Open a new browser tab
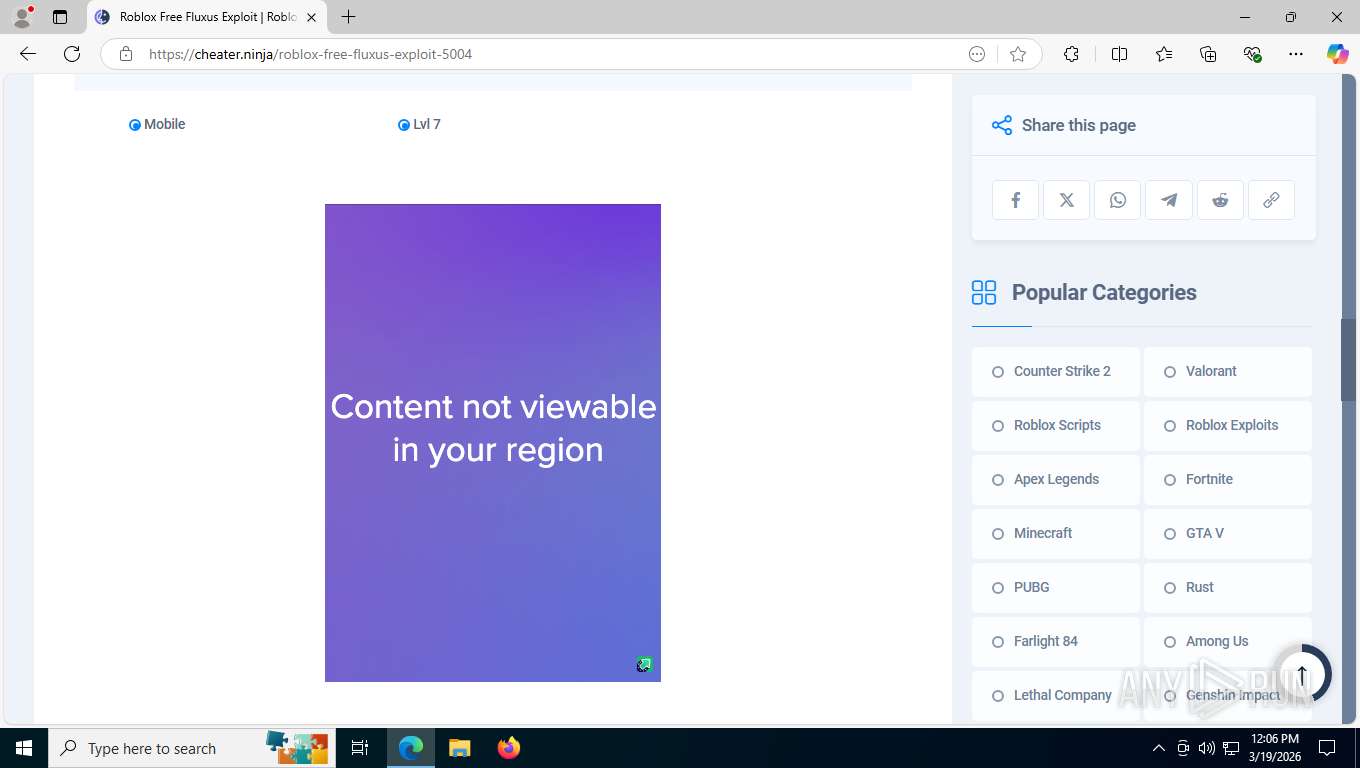Viewport: 1360px width, 768px height. click(x=348, y=17)
